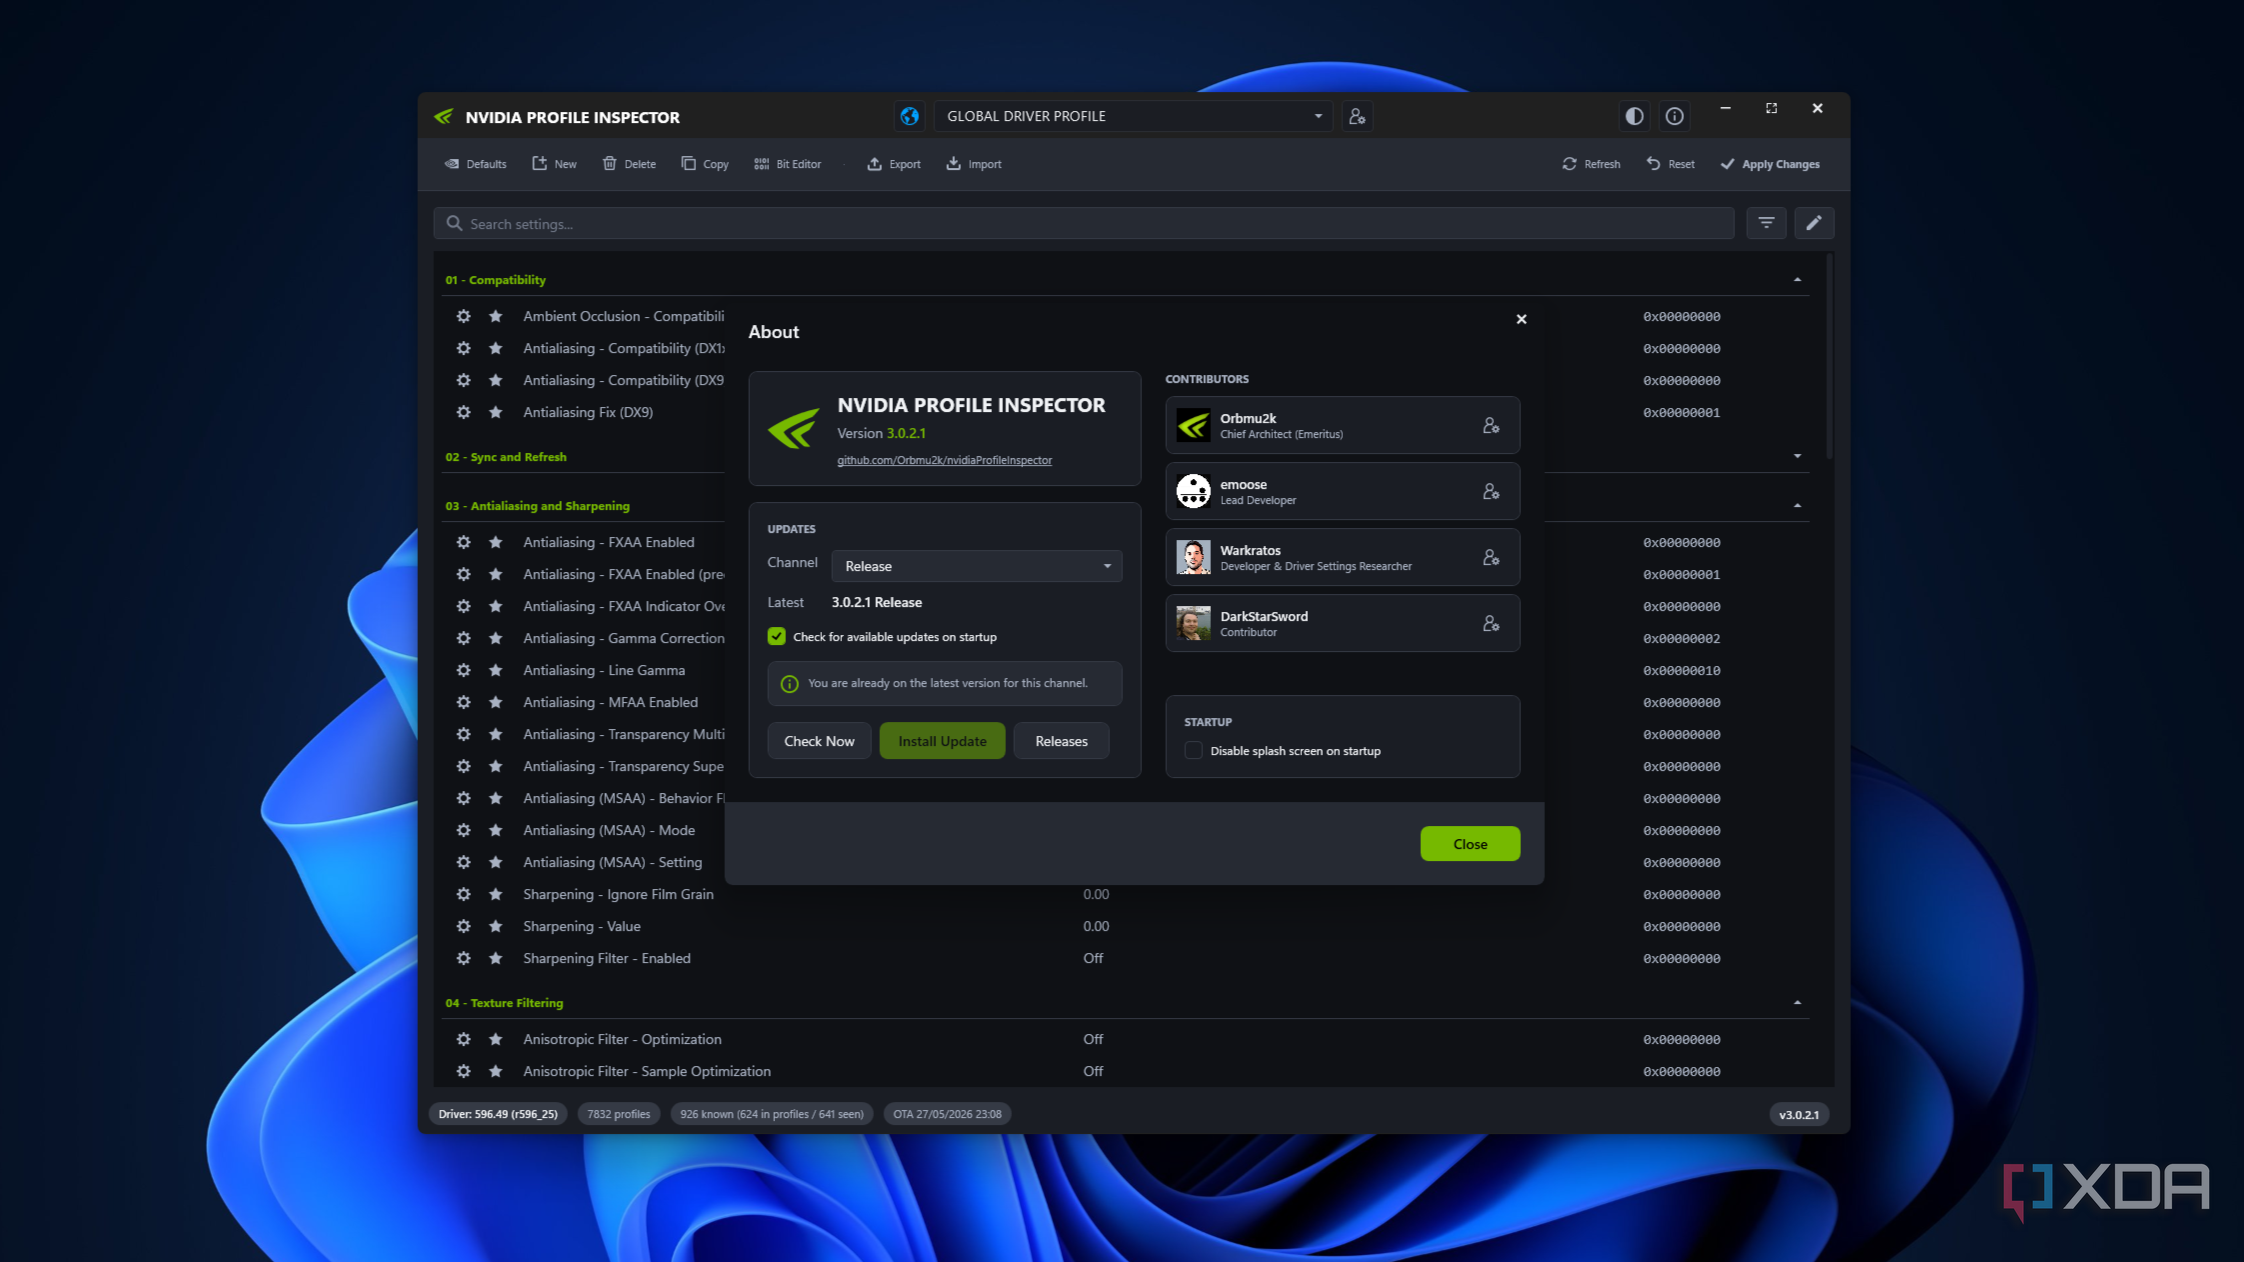This screenshot has height=1262, width=2244.
Task: Click the Driver: 596.49 status badge
Action: (498, 1114)
